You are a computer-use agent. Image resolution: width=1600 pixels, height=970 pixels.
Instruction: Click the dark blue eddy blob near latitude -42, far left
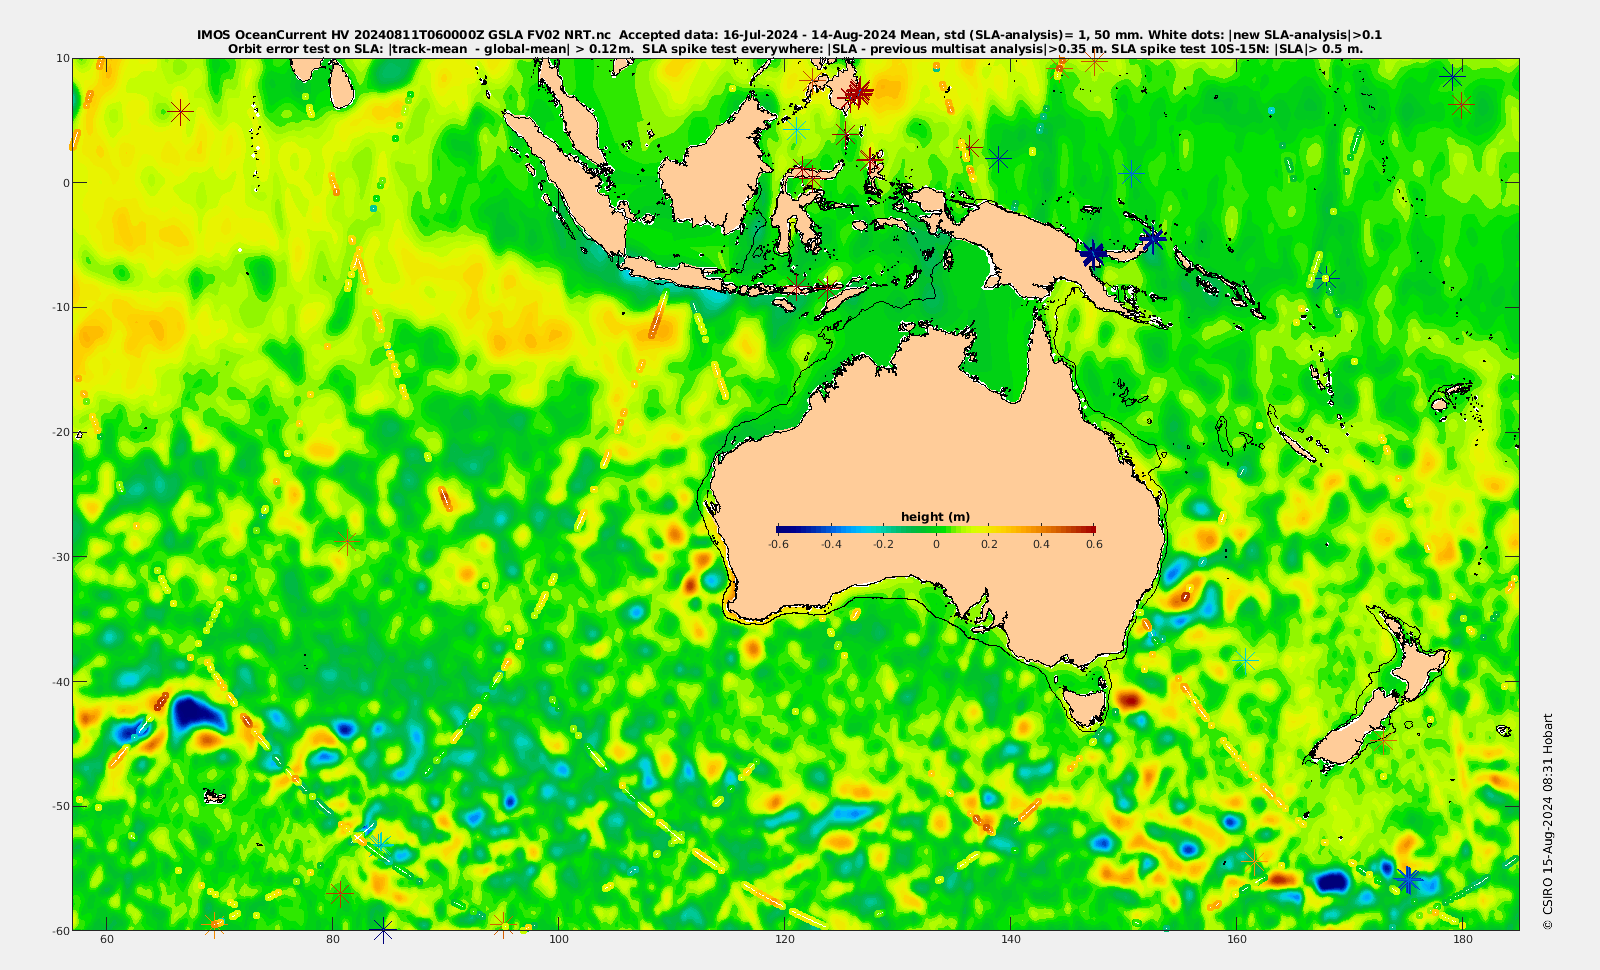point(196,713)
